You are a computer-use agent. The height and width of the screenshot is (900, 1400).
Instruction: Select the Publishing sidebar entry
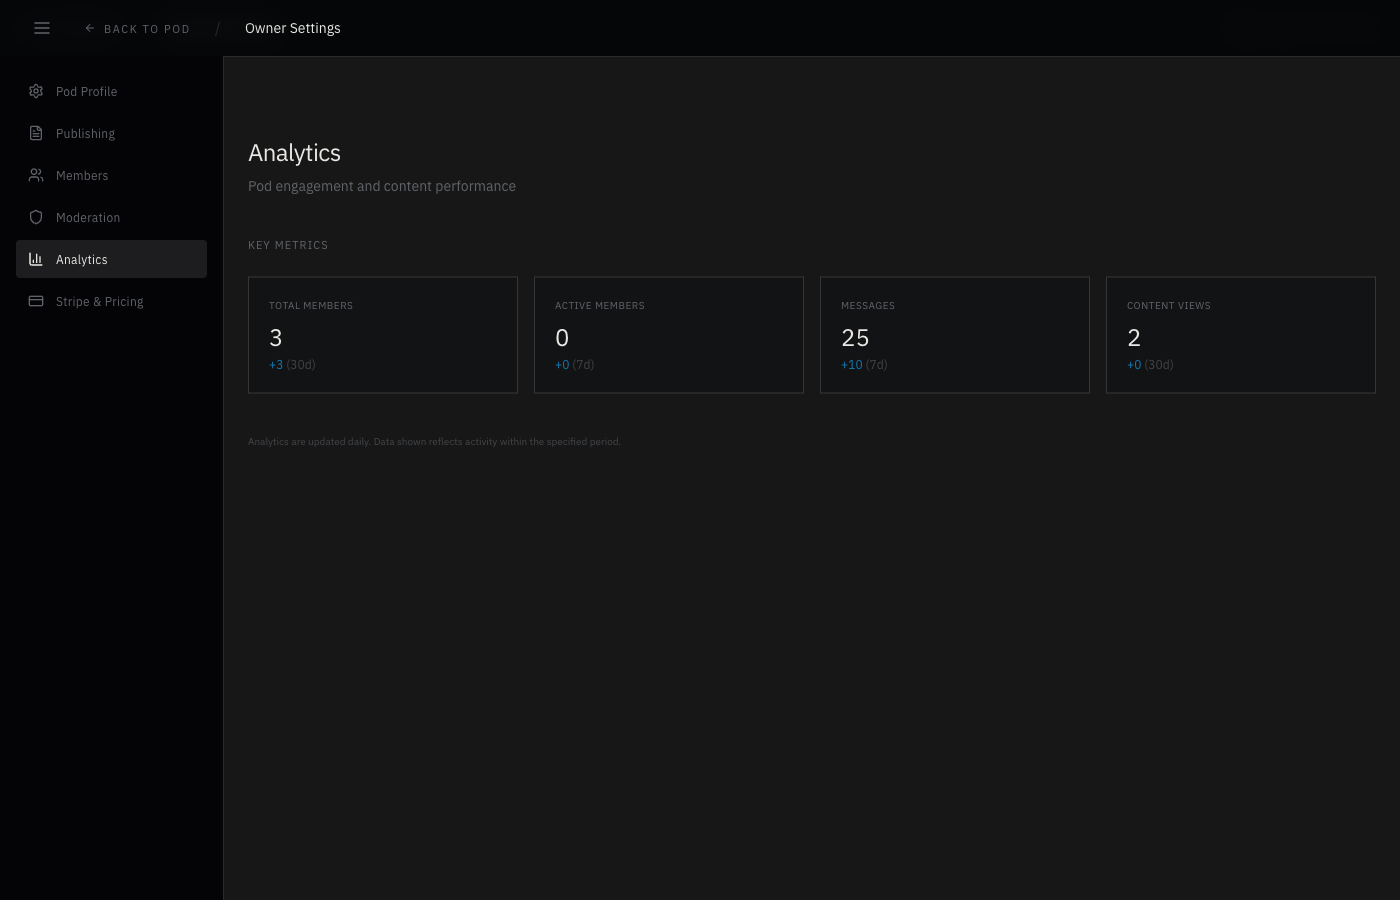(x=85, y=133)
